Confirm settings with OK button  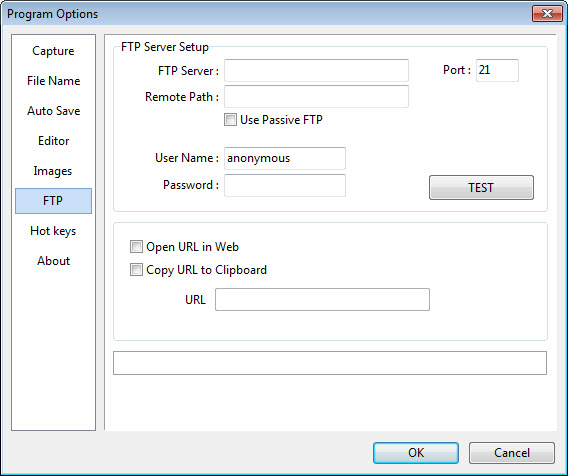(416, 453)
